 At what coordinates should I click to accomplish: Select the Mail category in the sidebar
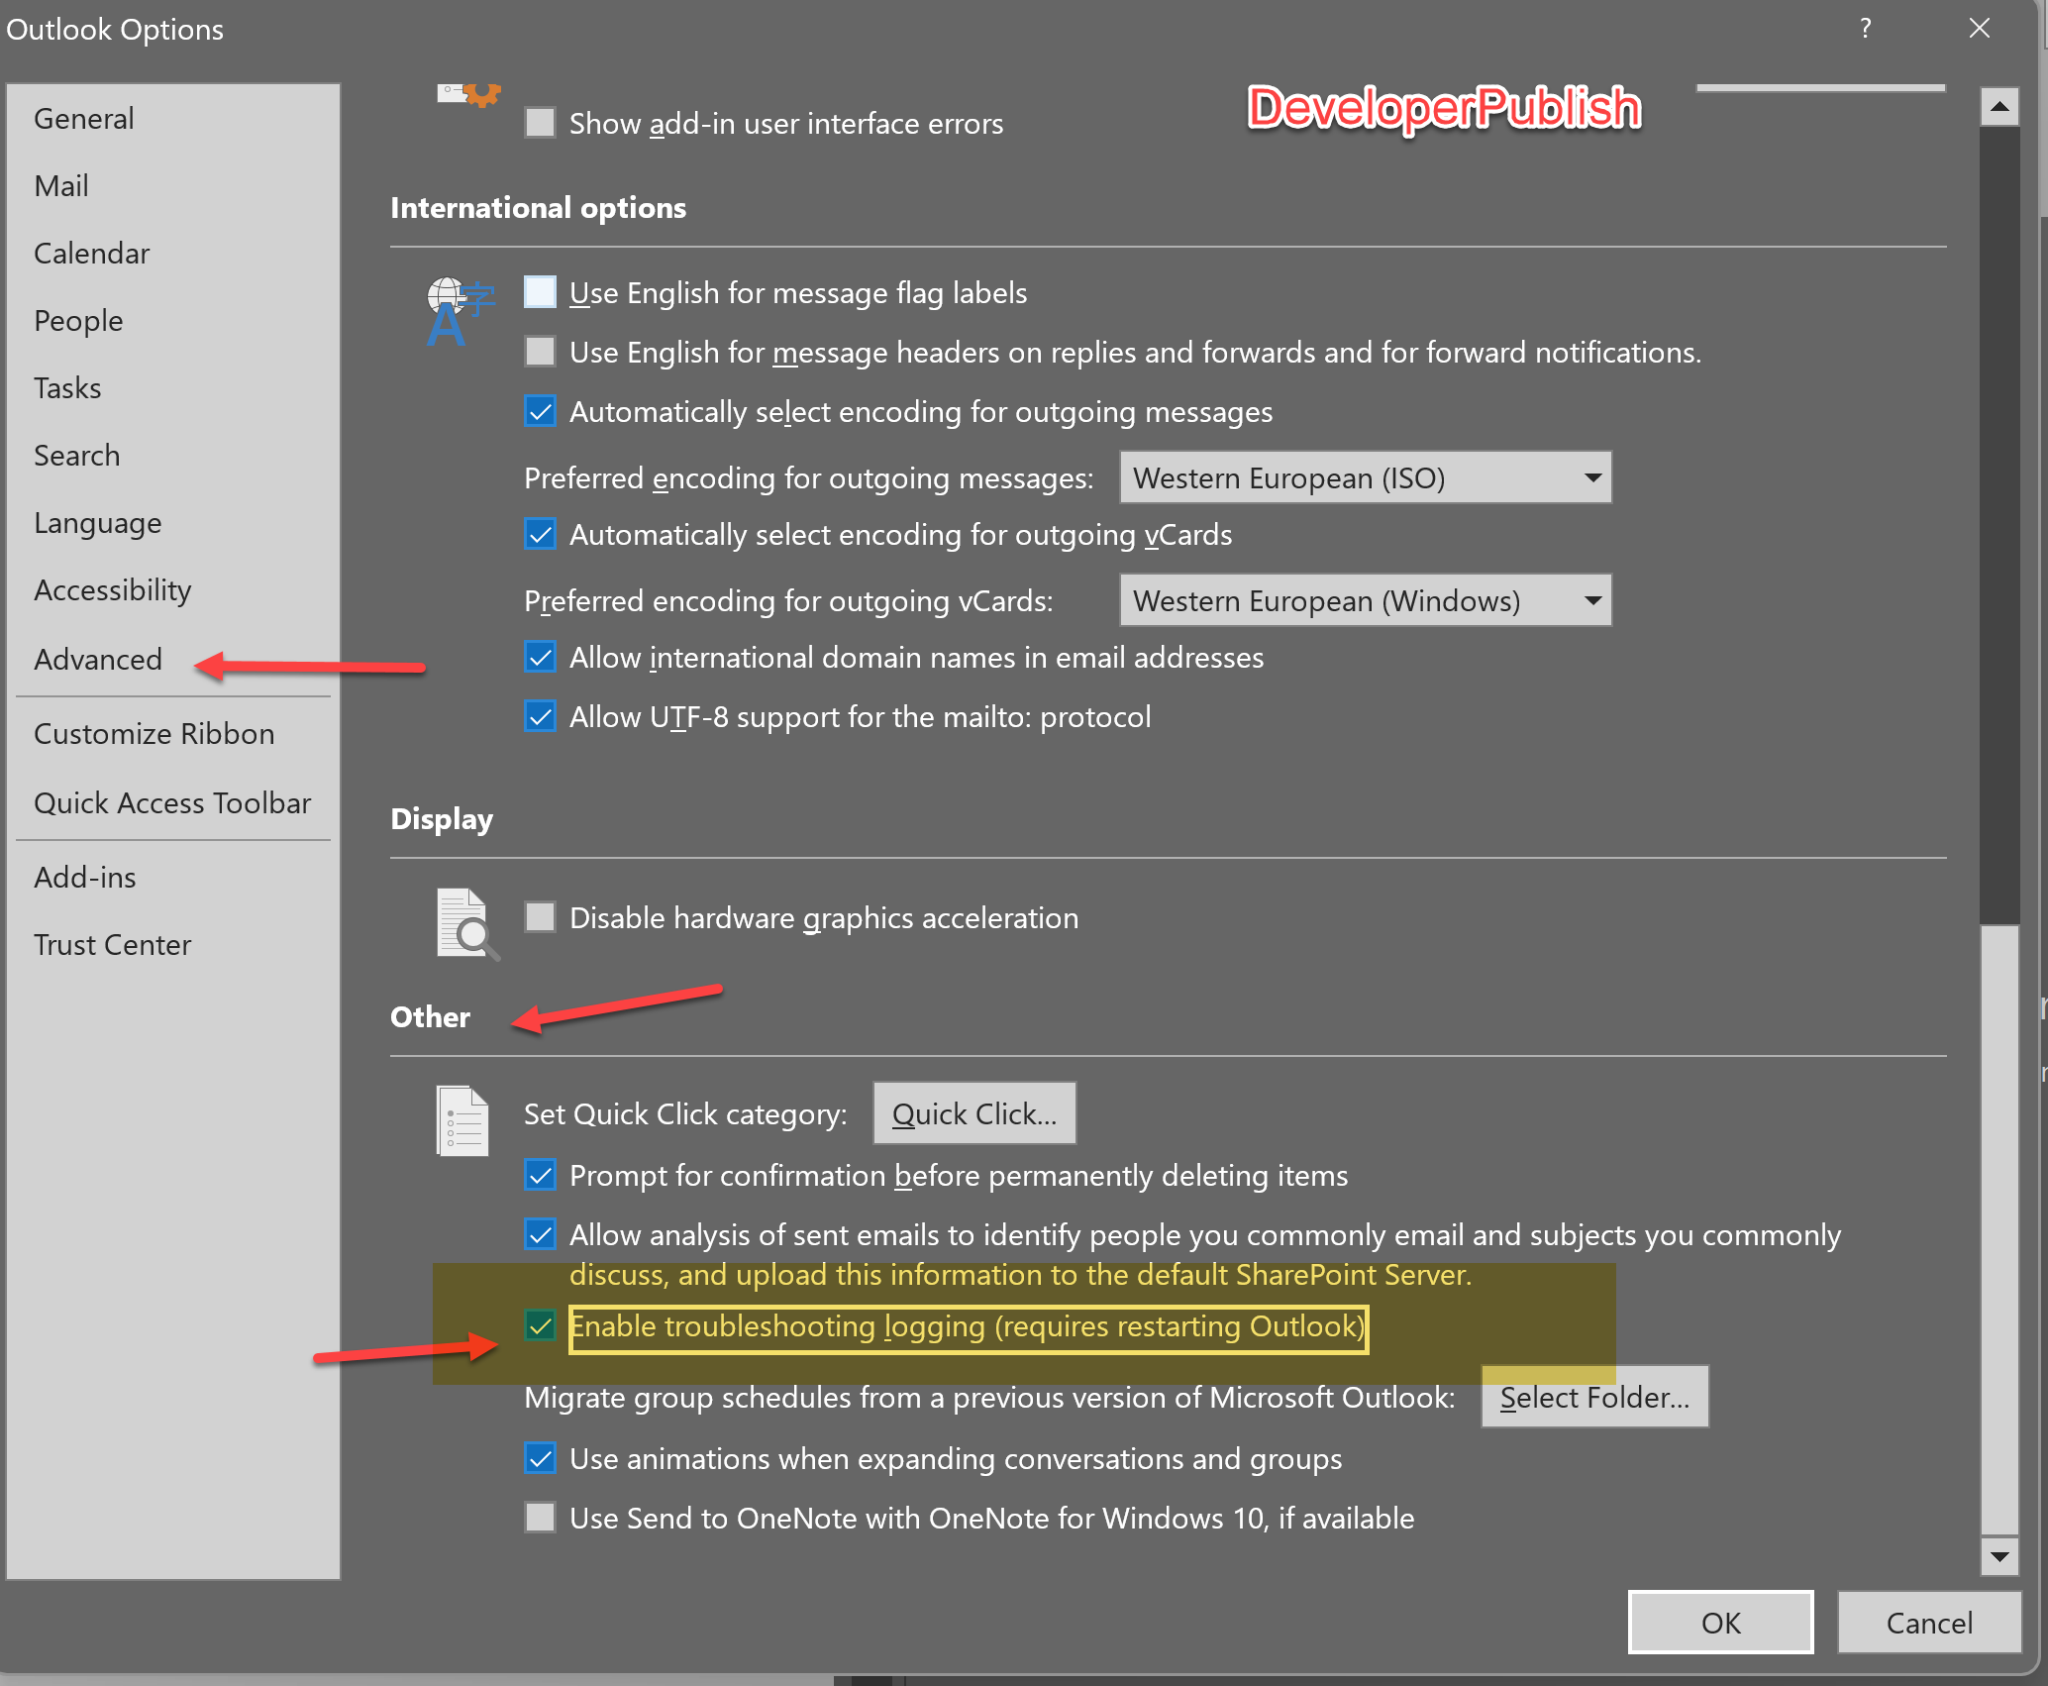point(61,185)
